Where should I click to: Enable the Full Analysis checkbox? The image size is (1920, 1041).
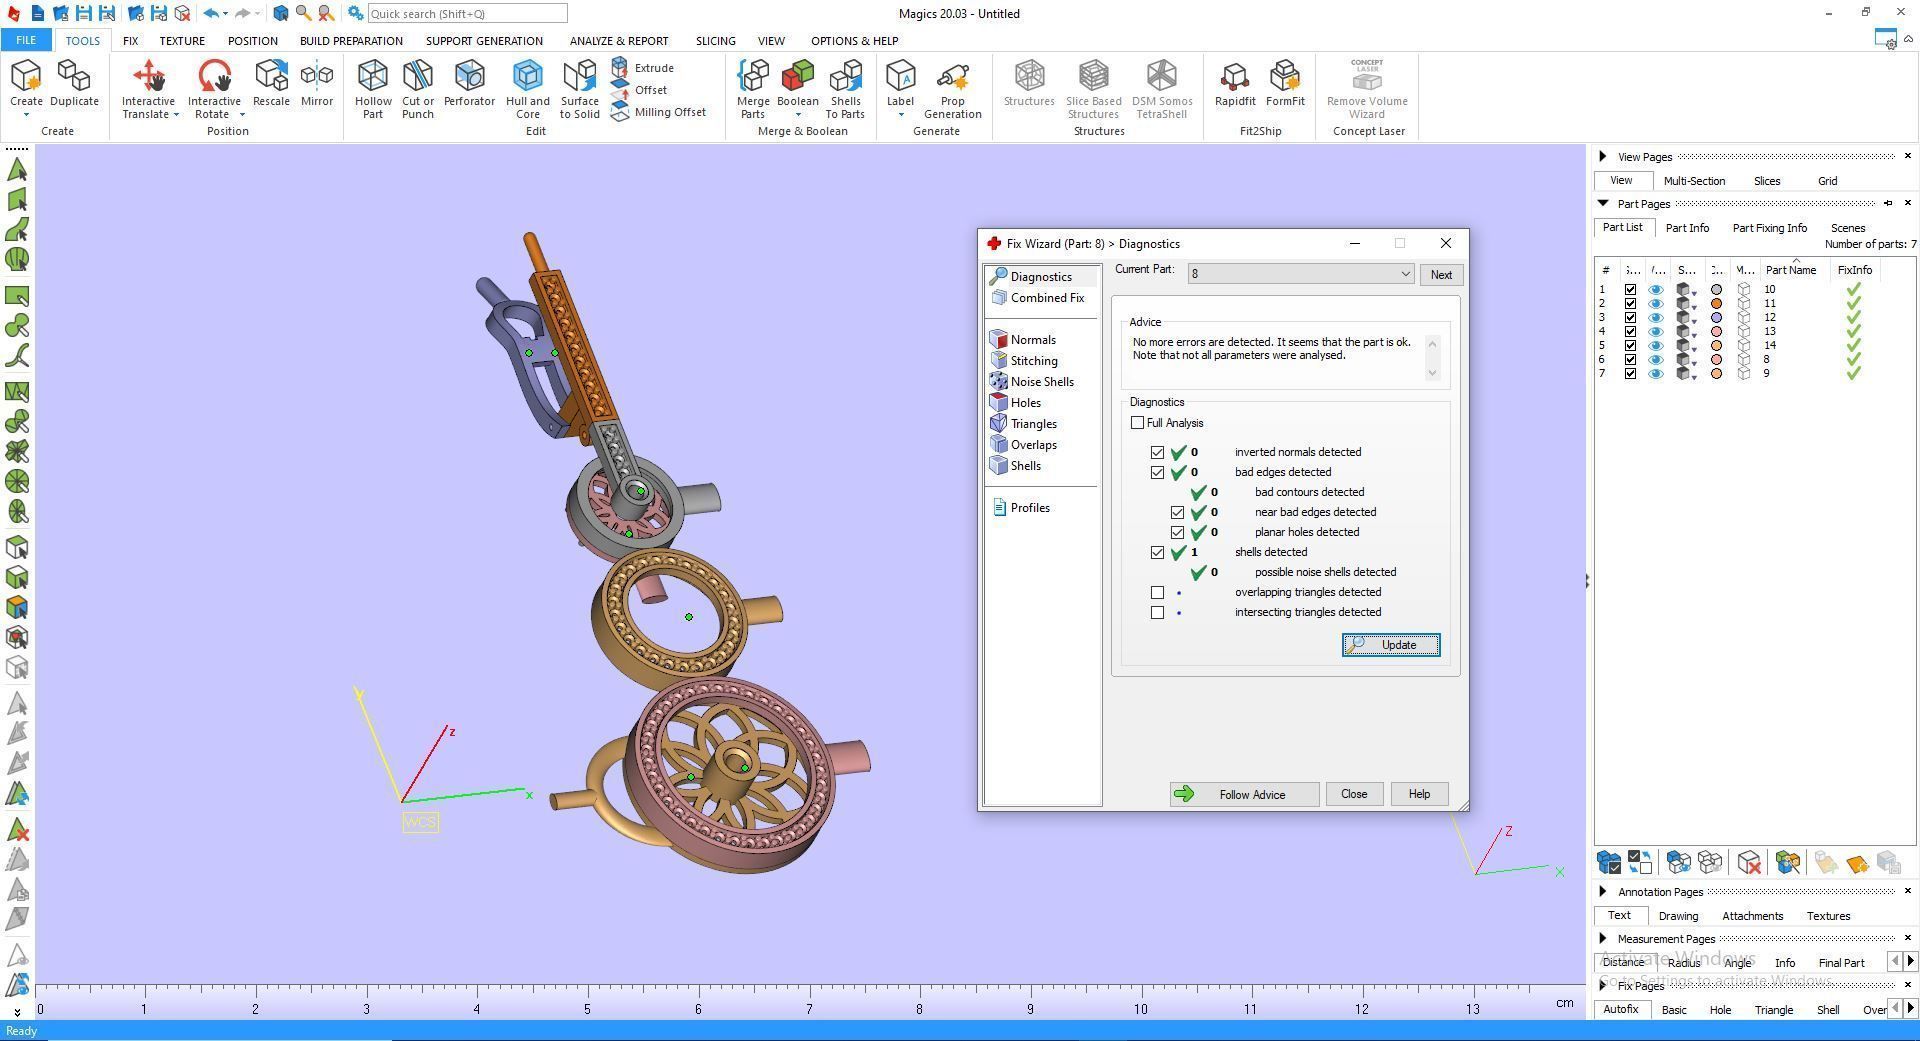coord(1137,423)
